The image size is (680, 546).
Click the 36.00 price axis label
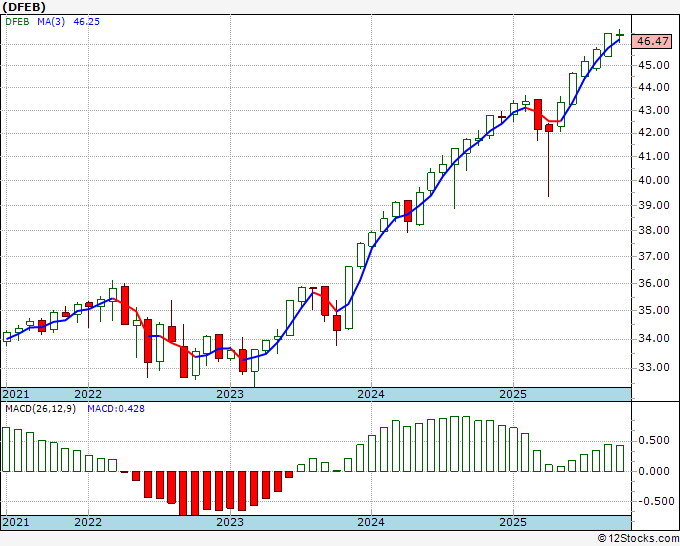[654, 283]
